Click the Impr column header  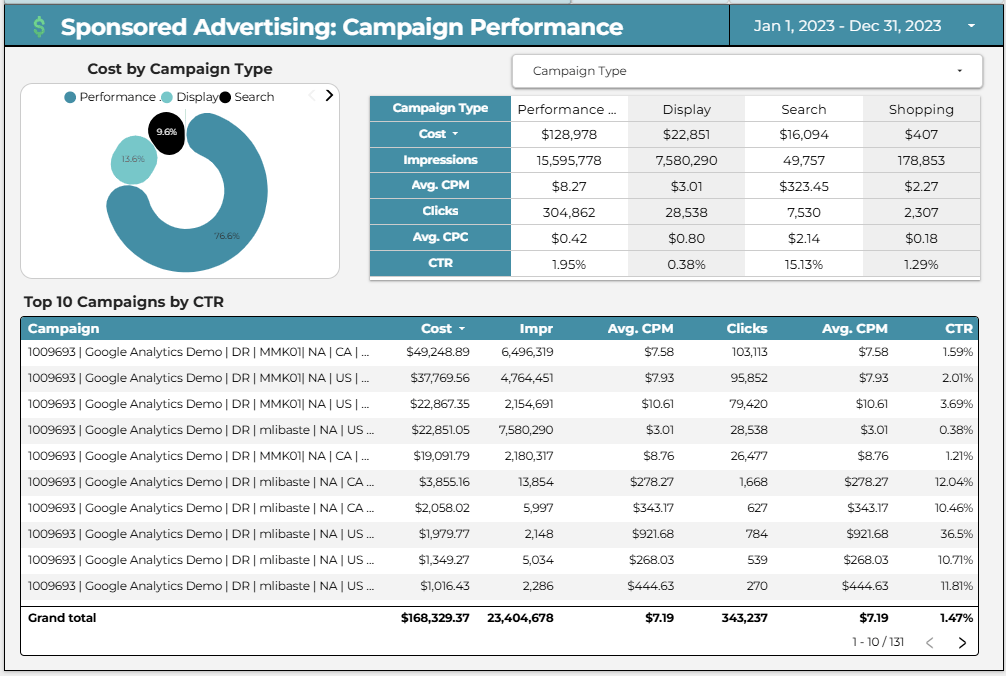[x=536, y=328]
